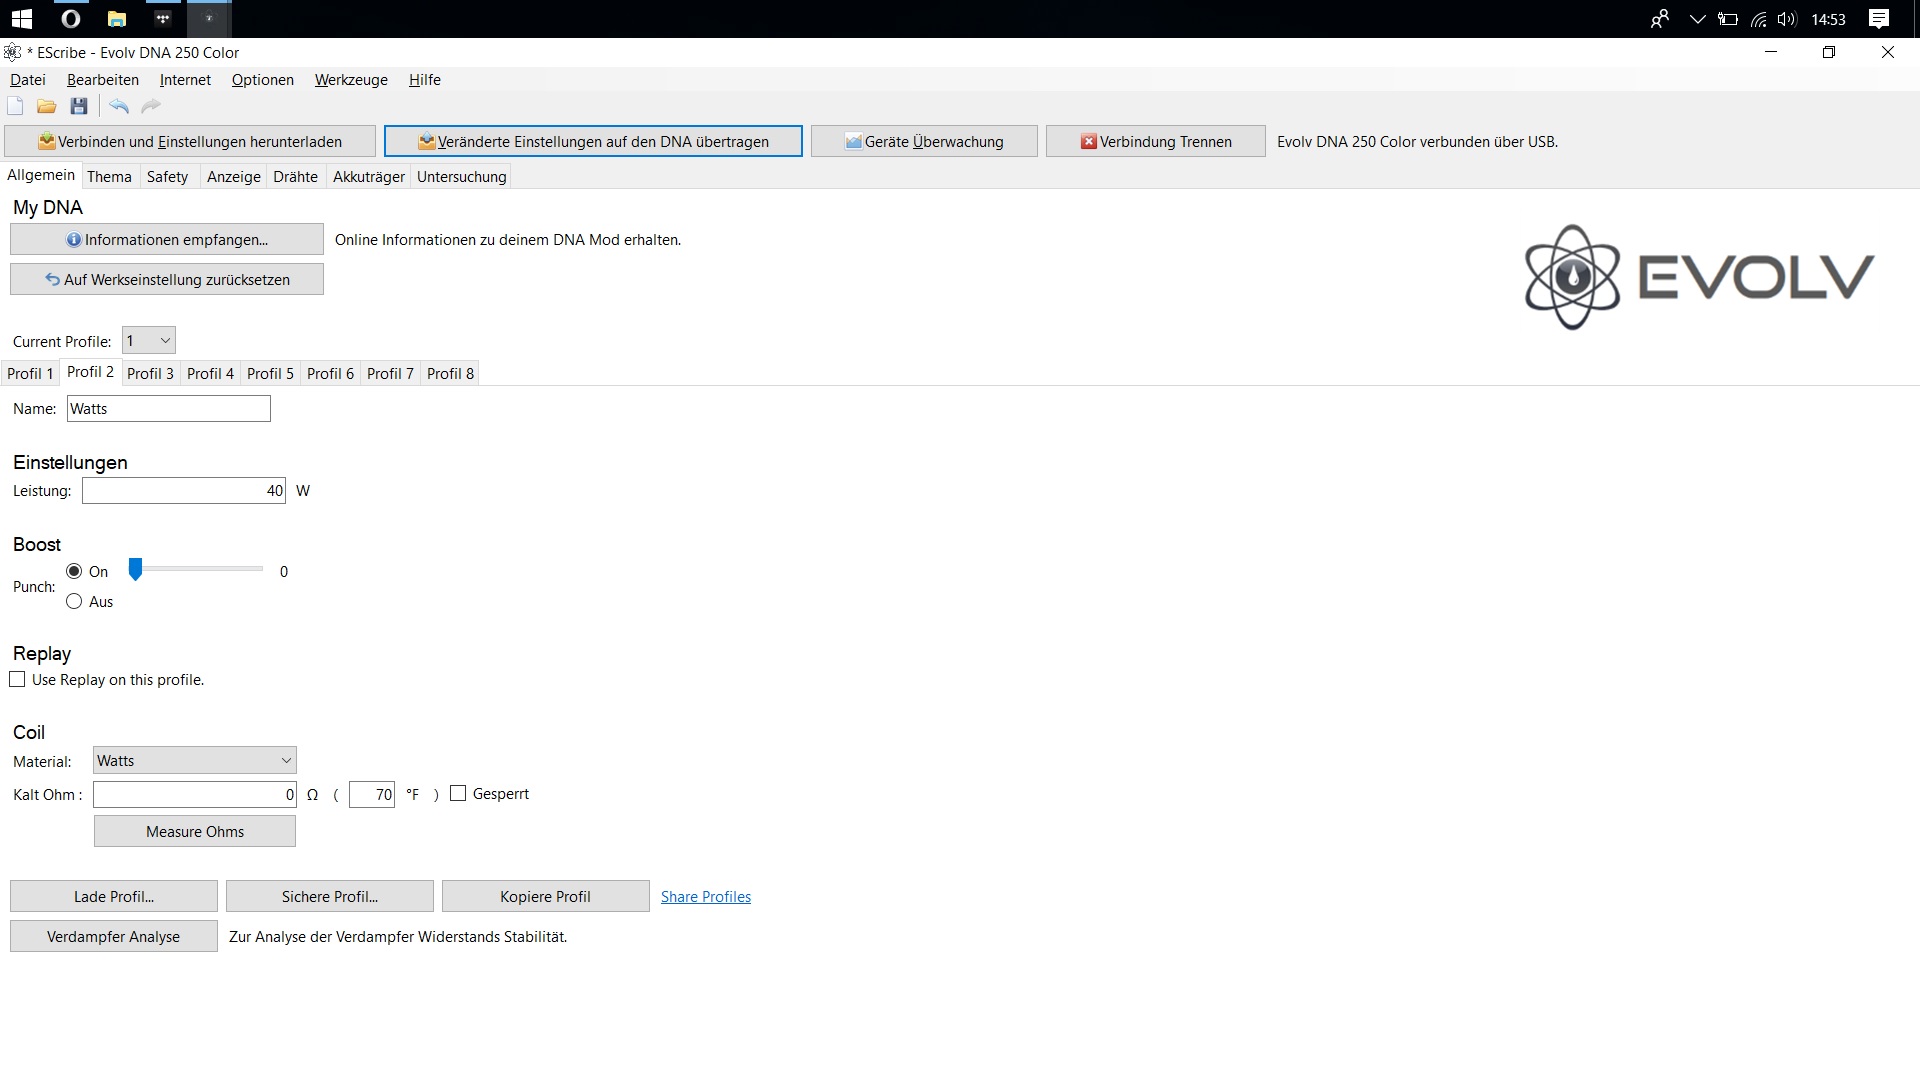This screenshot has width=1920, height=1080.
Task: Check the Gesperrt checkbox
Action: (458, 793)
